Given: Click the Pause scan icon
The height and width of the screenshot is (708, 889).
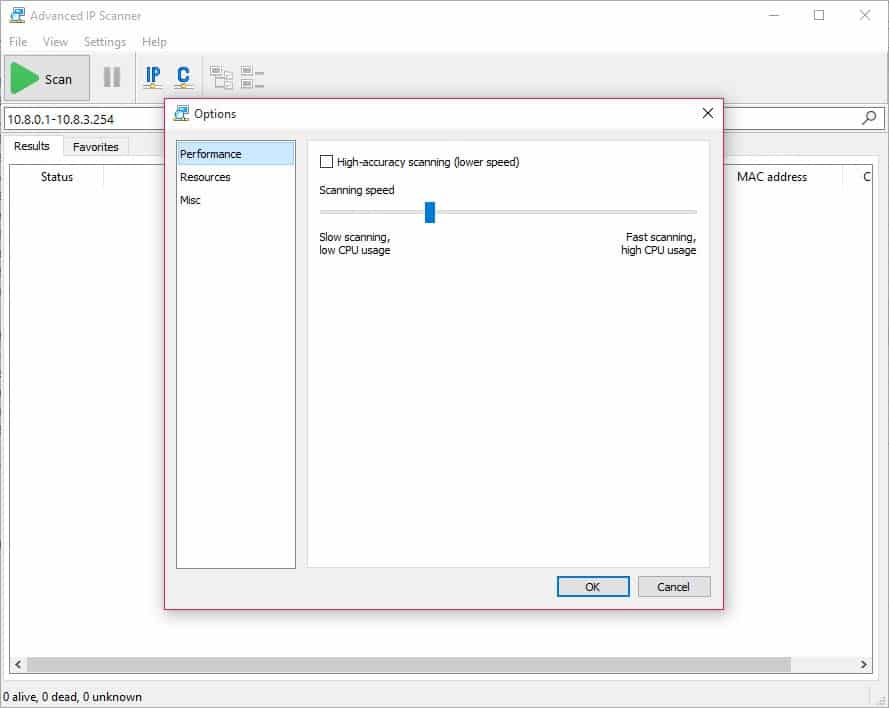Looking at the screenshot, I should [112, 77].
